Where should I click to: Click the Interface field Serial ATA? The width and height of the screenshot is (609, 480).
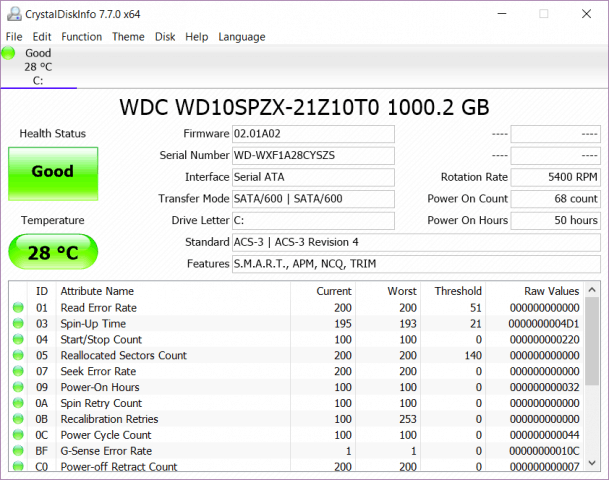click(313, 177)
